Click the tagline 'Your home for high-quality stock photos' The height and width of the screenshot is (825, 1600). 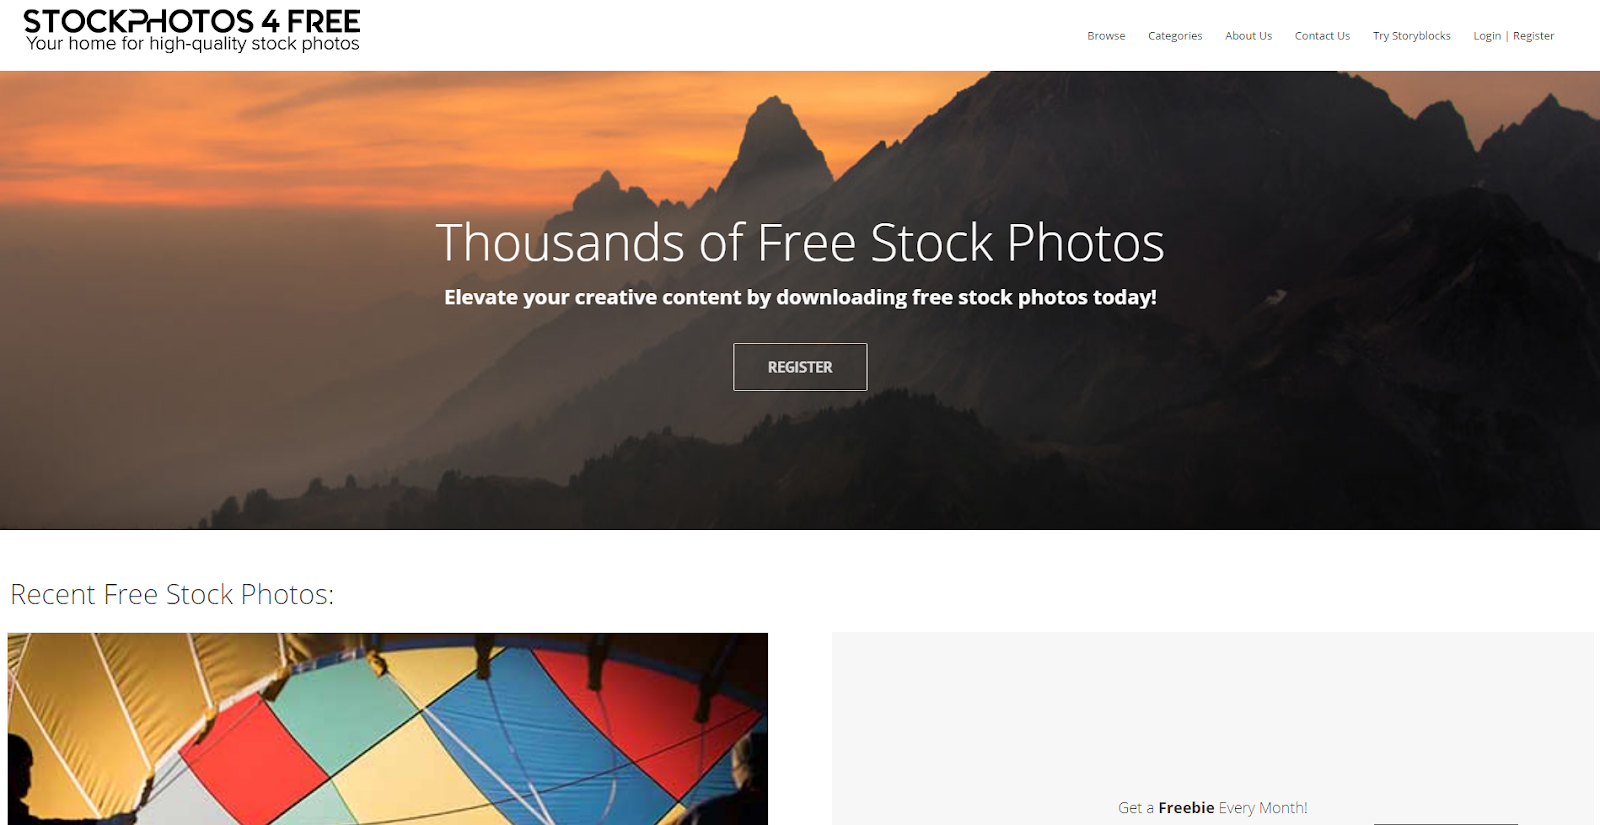(x=193, y=44)
